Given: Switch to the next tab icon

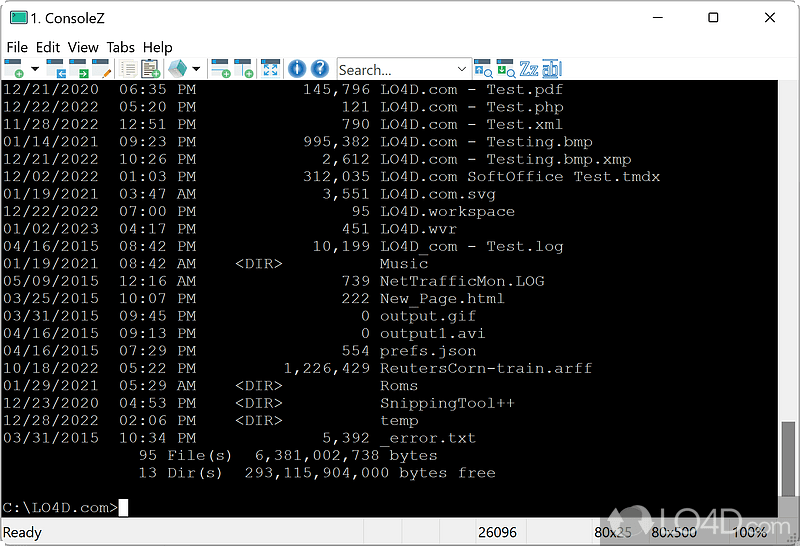Looking at the screenshot, I should pyautogui.click(x=79, y=69).
